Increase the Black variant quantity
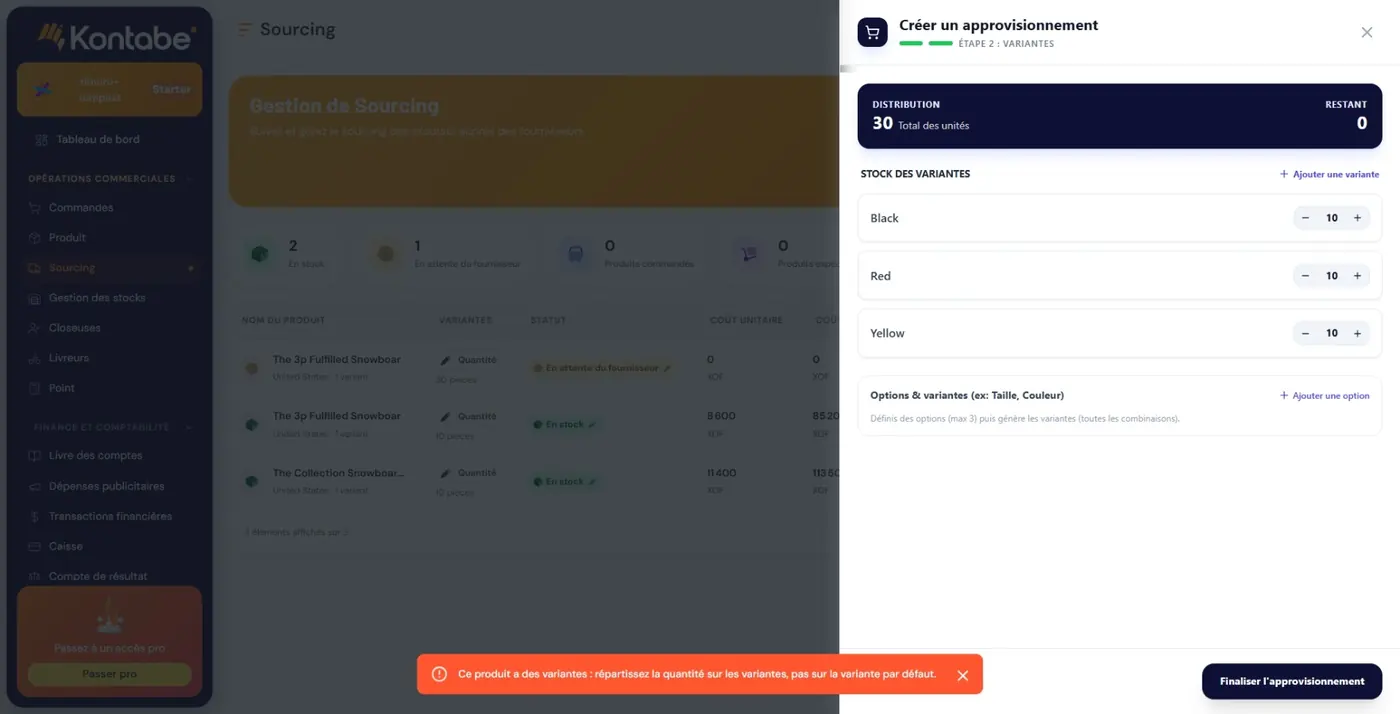 [1357, 218]
